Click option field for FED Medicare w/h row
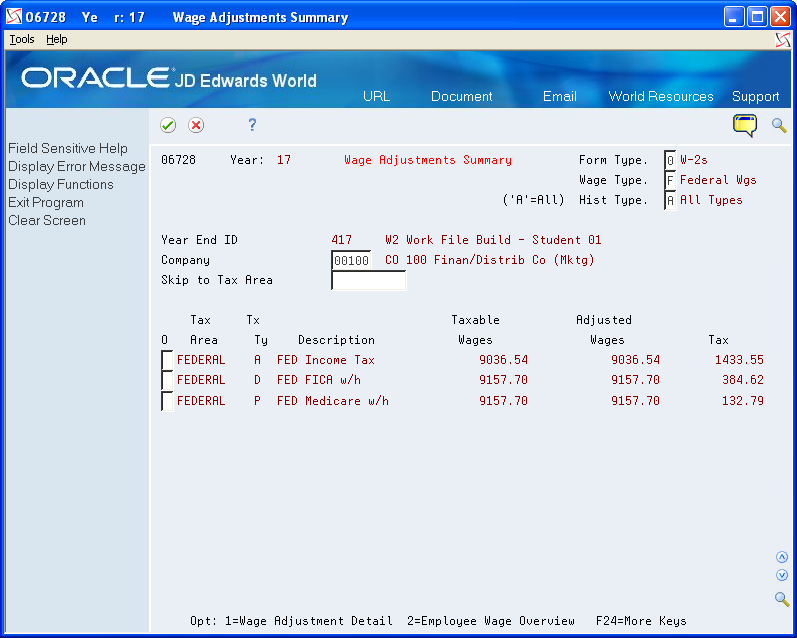797x638 pixels. tap(167, 401)
